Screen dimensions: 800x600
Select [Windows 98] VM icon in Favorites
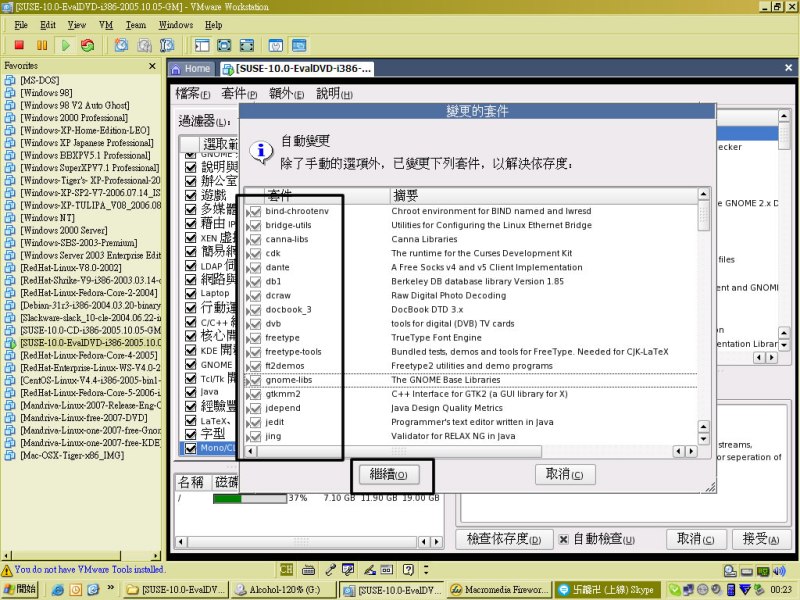click(10, 93)
